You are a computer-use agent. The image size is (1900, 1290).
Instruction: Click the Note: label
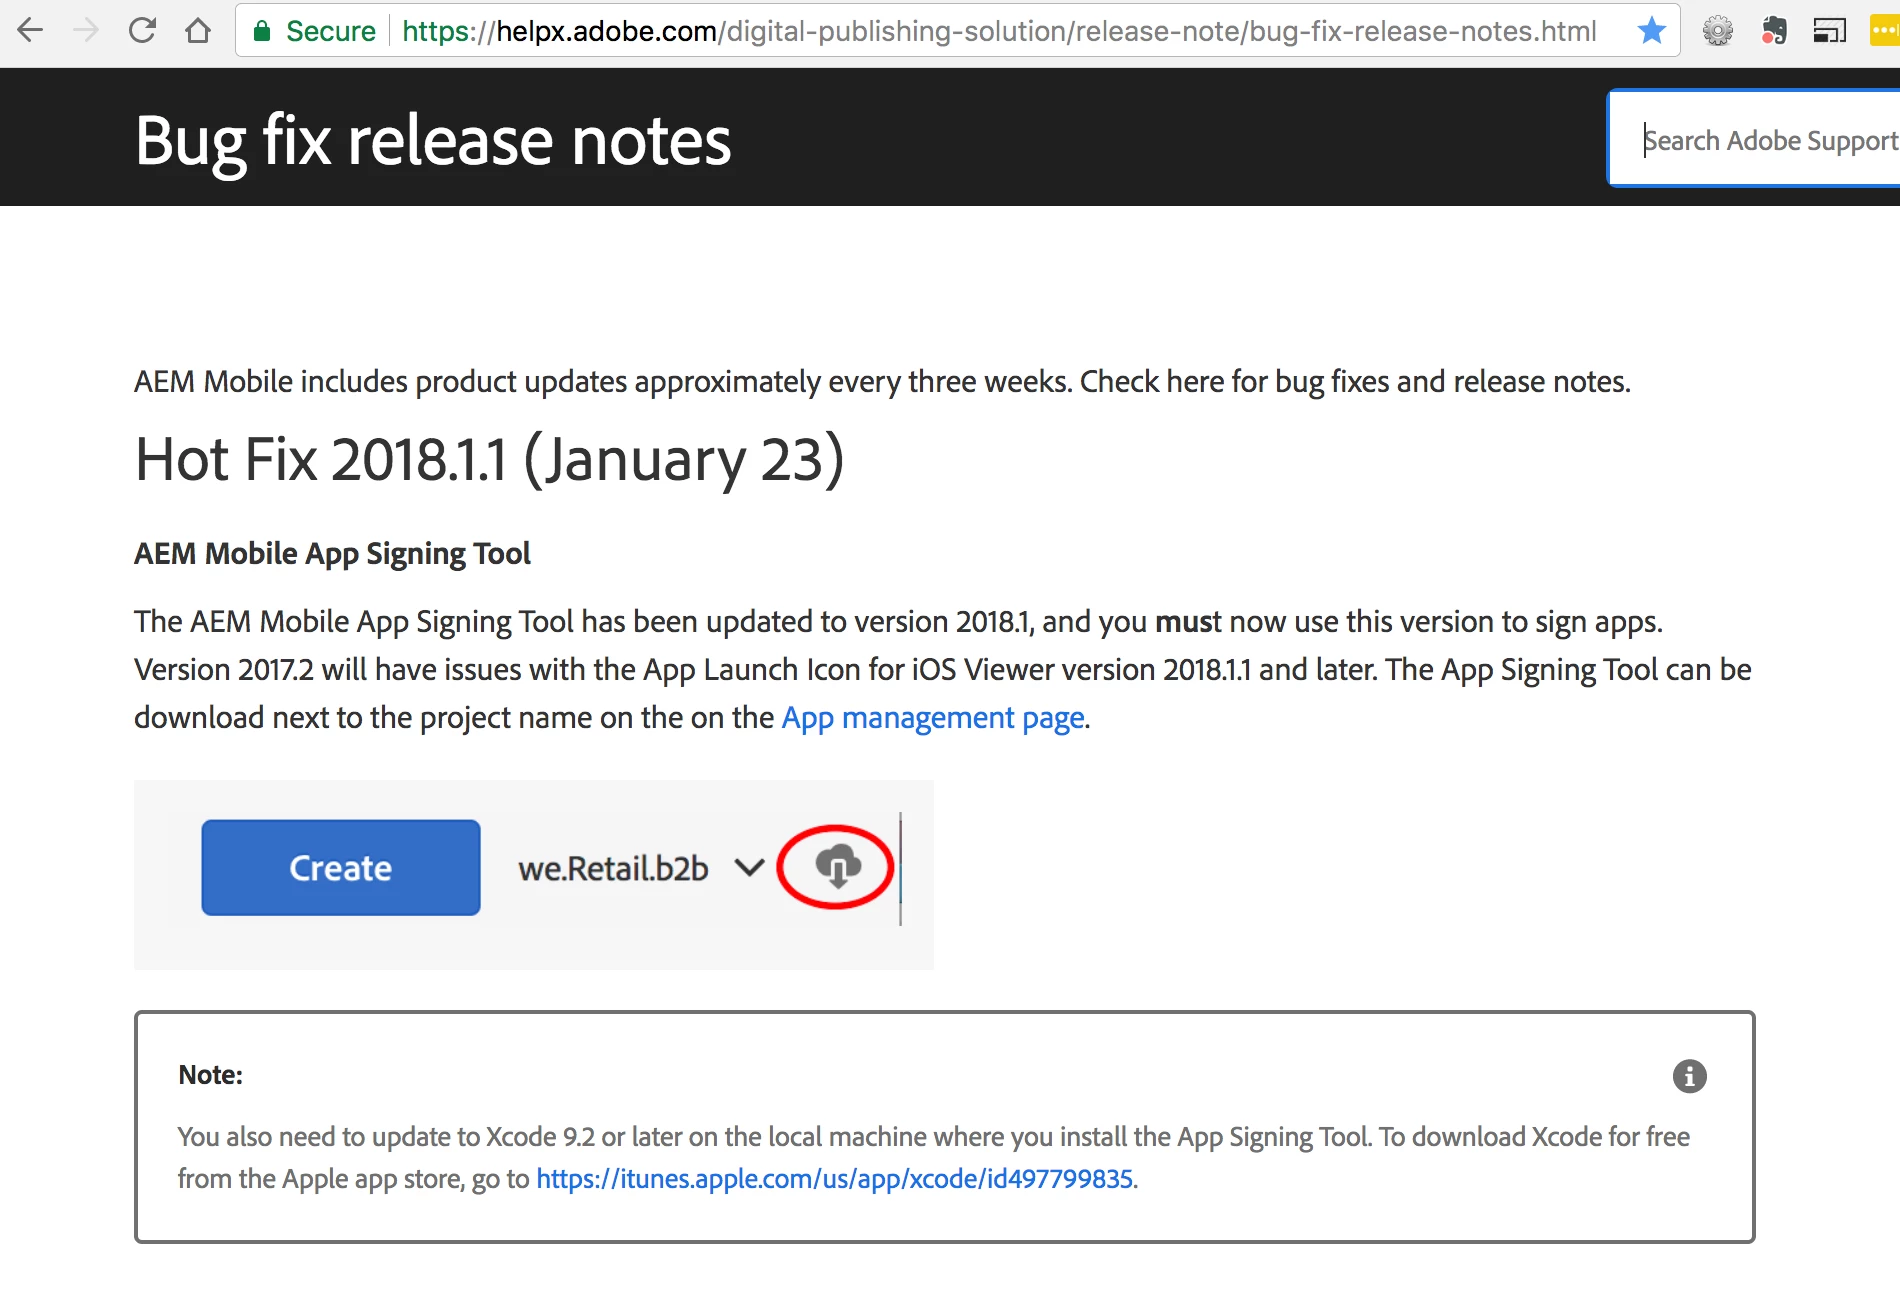211,1075
